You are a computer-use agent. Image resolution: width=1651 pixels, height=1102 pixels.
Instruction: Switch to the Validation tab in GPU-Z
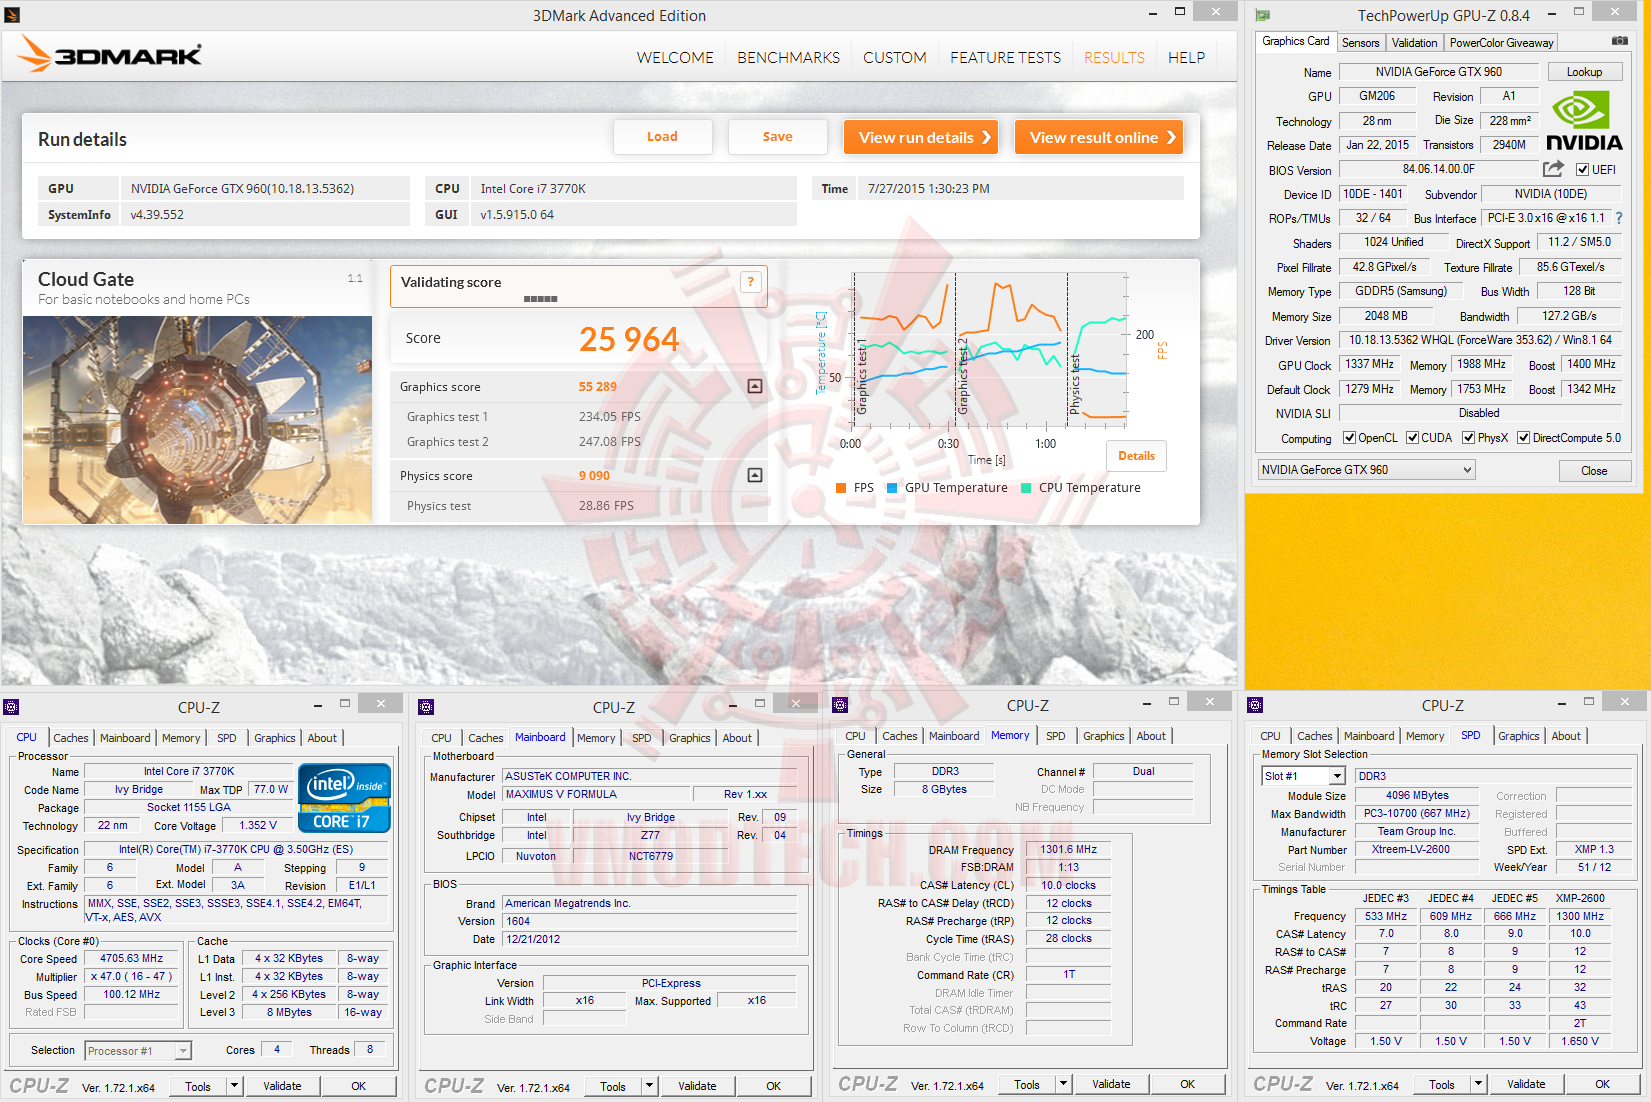pyautogui.click(x=1414, y=43)
